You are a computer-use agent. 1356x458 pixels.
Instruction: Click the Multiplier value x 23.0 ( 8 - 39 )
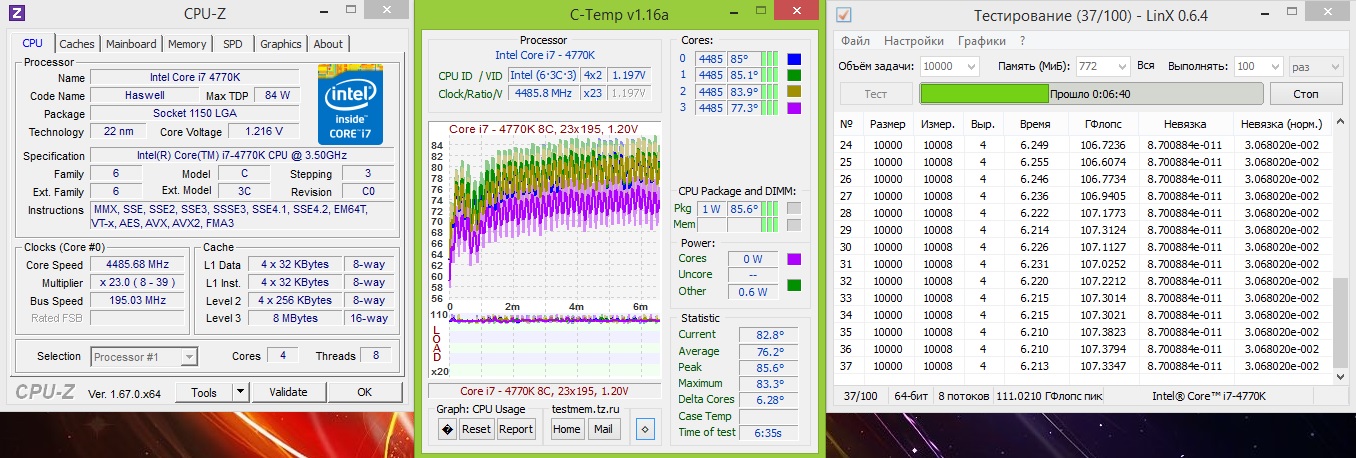(x=138, y=283)
